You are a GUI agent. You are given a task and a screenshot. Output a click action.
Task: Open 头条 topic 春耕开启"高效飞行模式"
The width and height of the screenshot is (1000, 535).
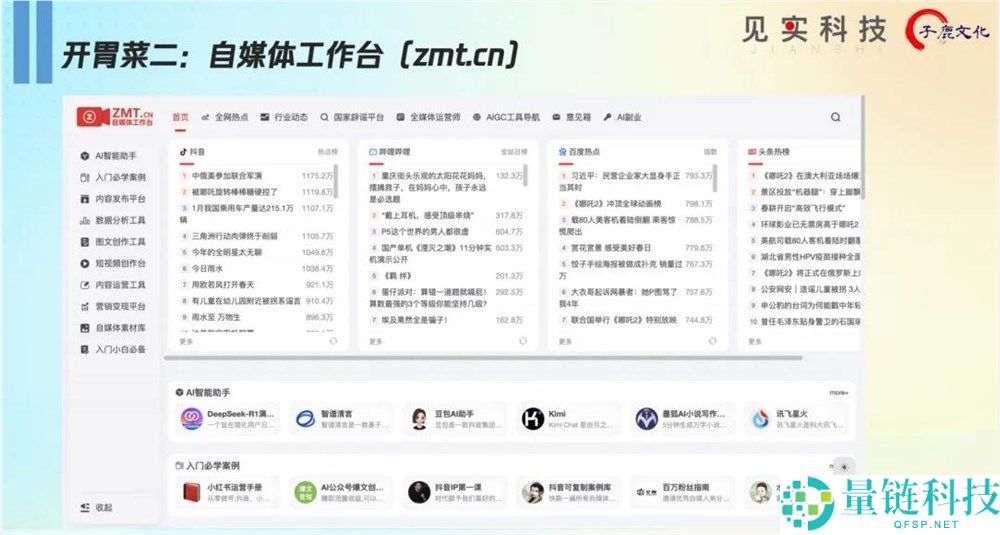coord(803,208)
